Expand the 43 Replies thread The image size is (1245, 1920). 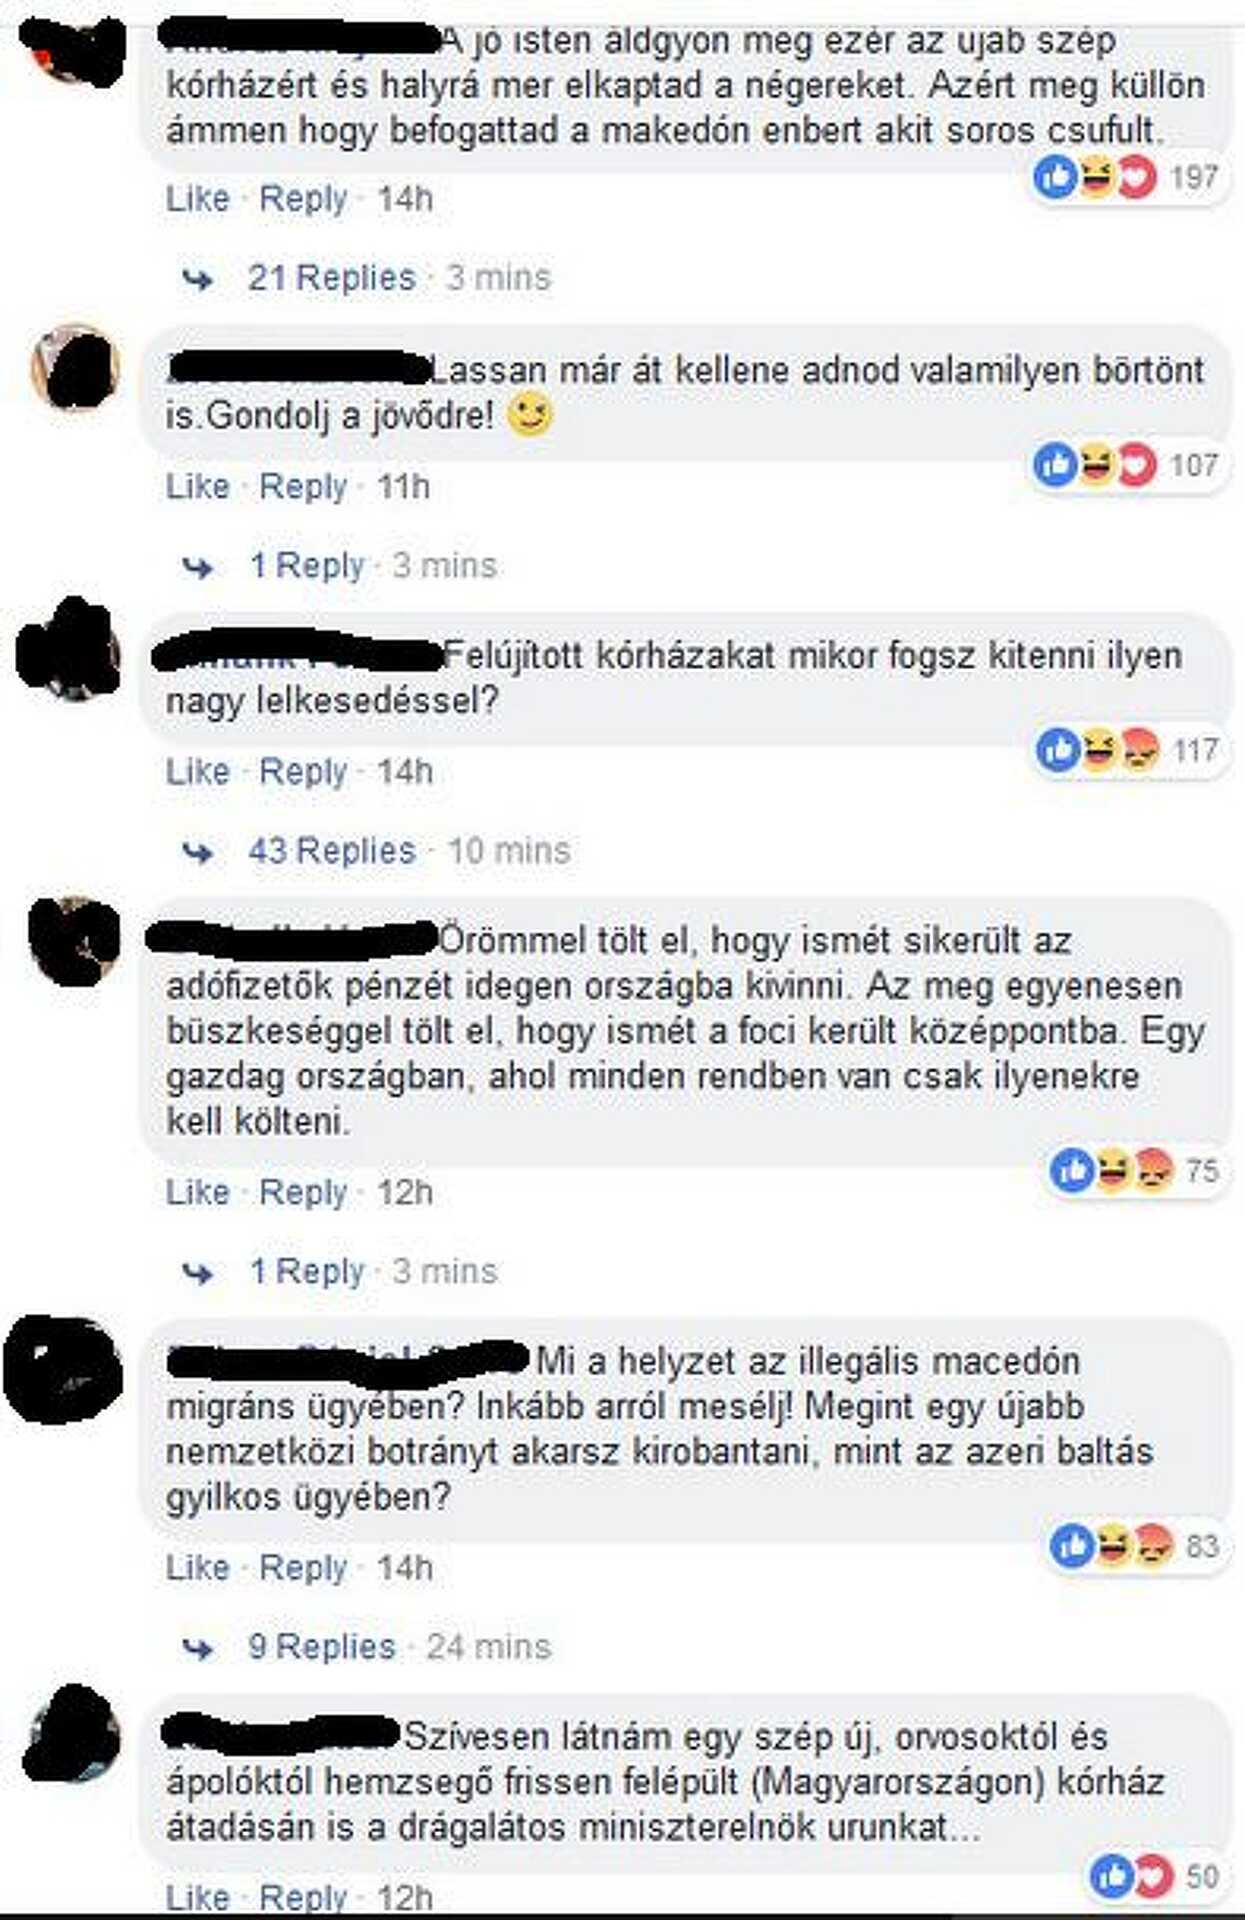coord(331,851)
